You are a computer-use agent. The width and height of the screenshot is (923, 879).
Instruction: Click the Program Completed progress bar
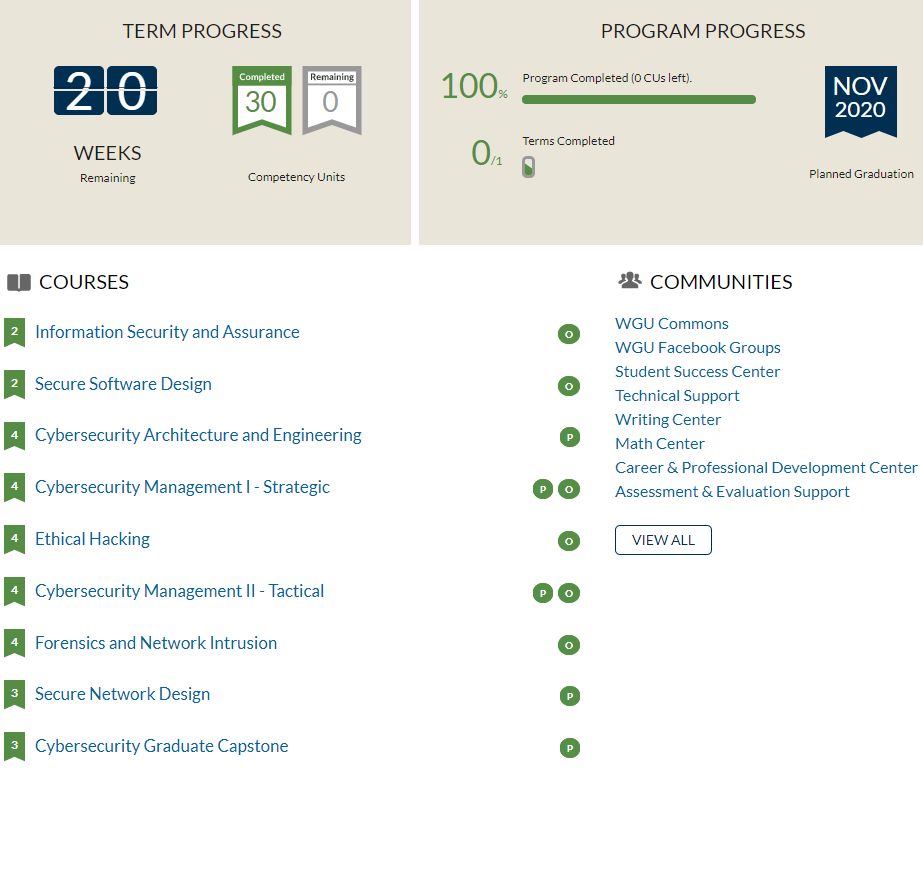pos(638,99)
